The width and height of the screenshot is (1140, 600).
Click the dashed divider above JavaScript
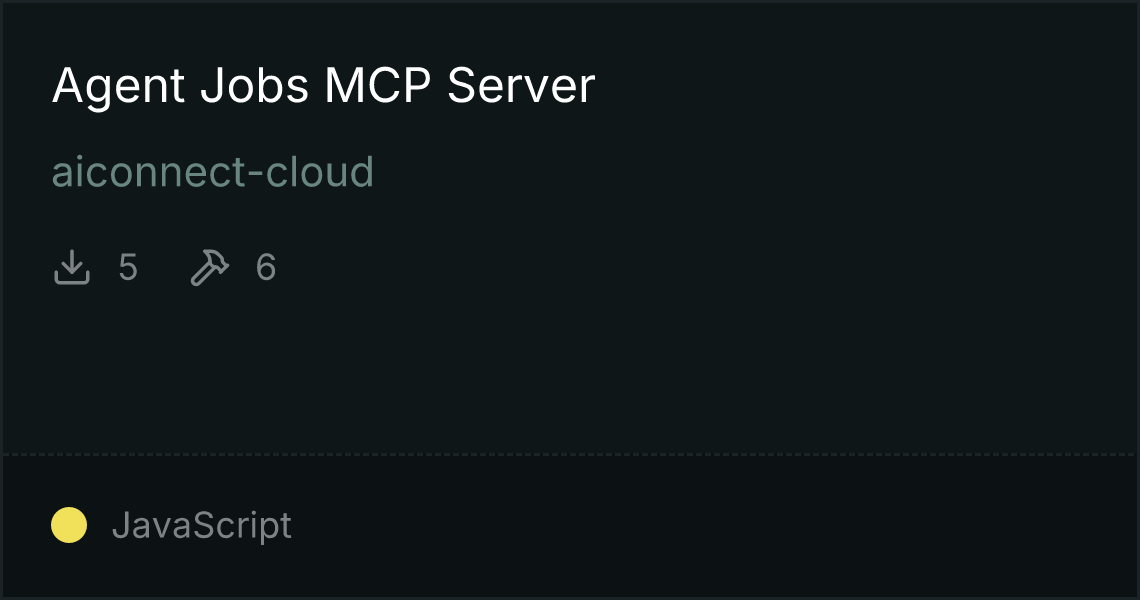[x=570, y=455]
